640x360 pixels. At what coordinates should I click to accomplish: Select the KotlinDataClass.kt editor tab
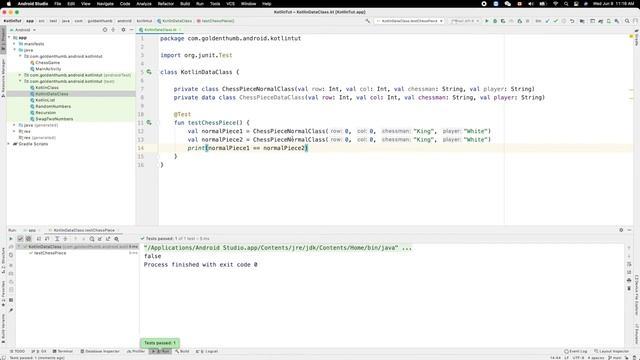point(160,30)
